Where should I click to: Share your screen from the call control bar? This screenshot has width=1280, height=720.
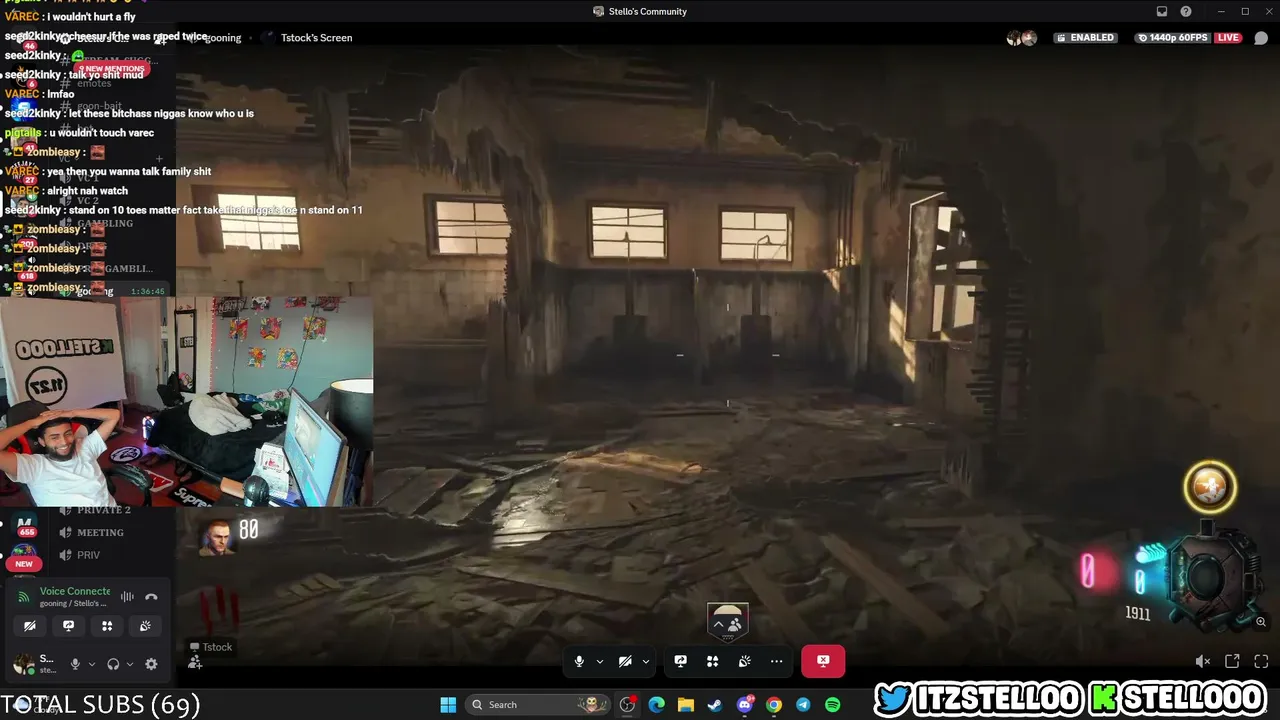[x=681, y=661]
